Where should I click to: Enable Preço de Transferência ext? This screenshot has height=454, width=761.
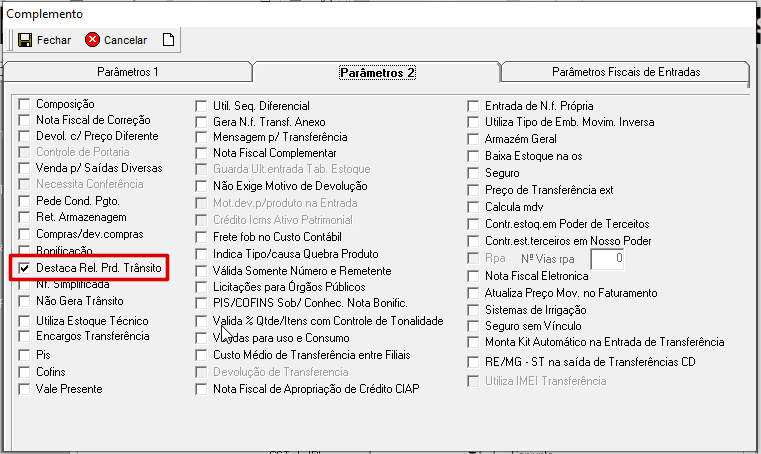point(473,190)
